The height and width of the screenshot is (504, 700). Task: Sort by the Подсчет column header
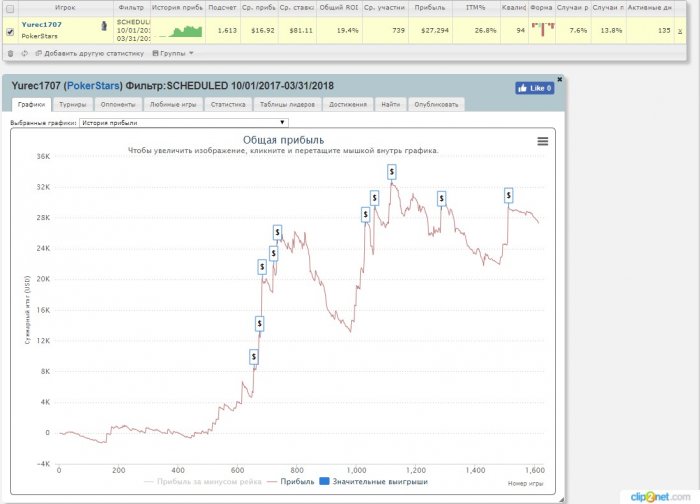tap(222, 8)
